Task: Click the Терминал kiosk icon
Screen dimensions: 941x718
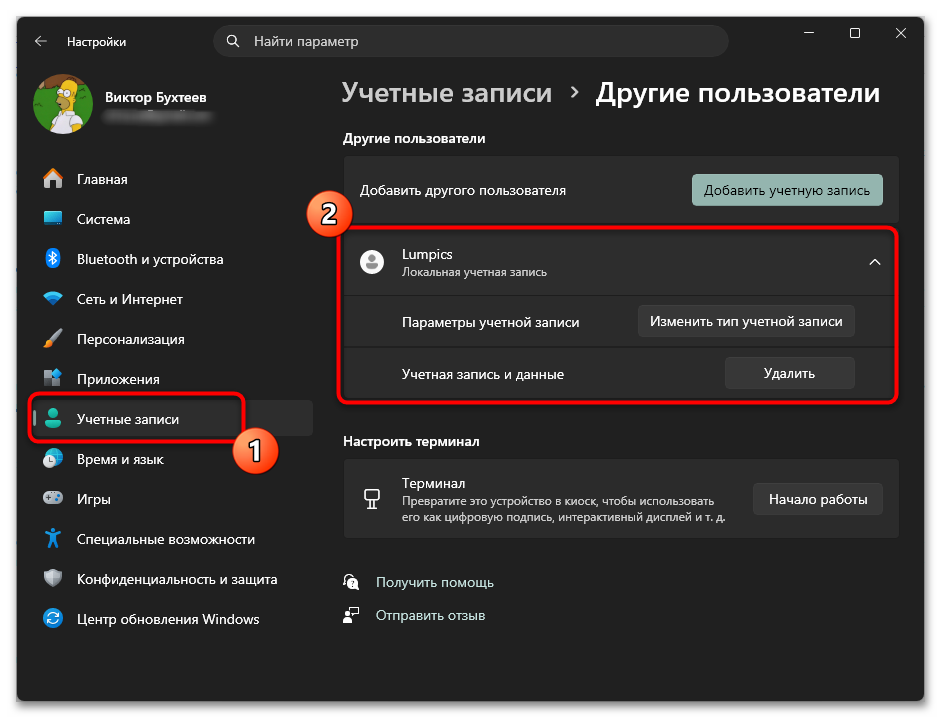Action: (x=371, y=499)
